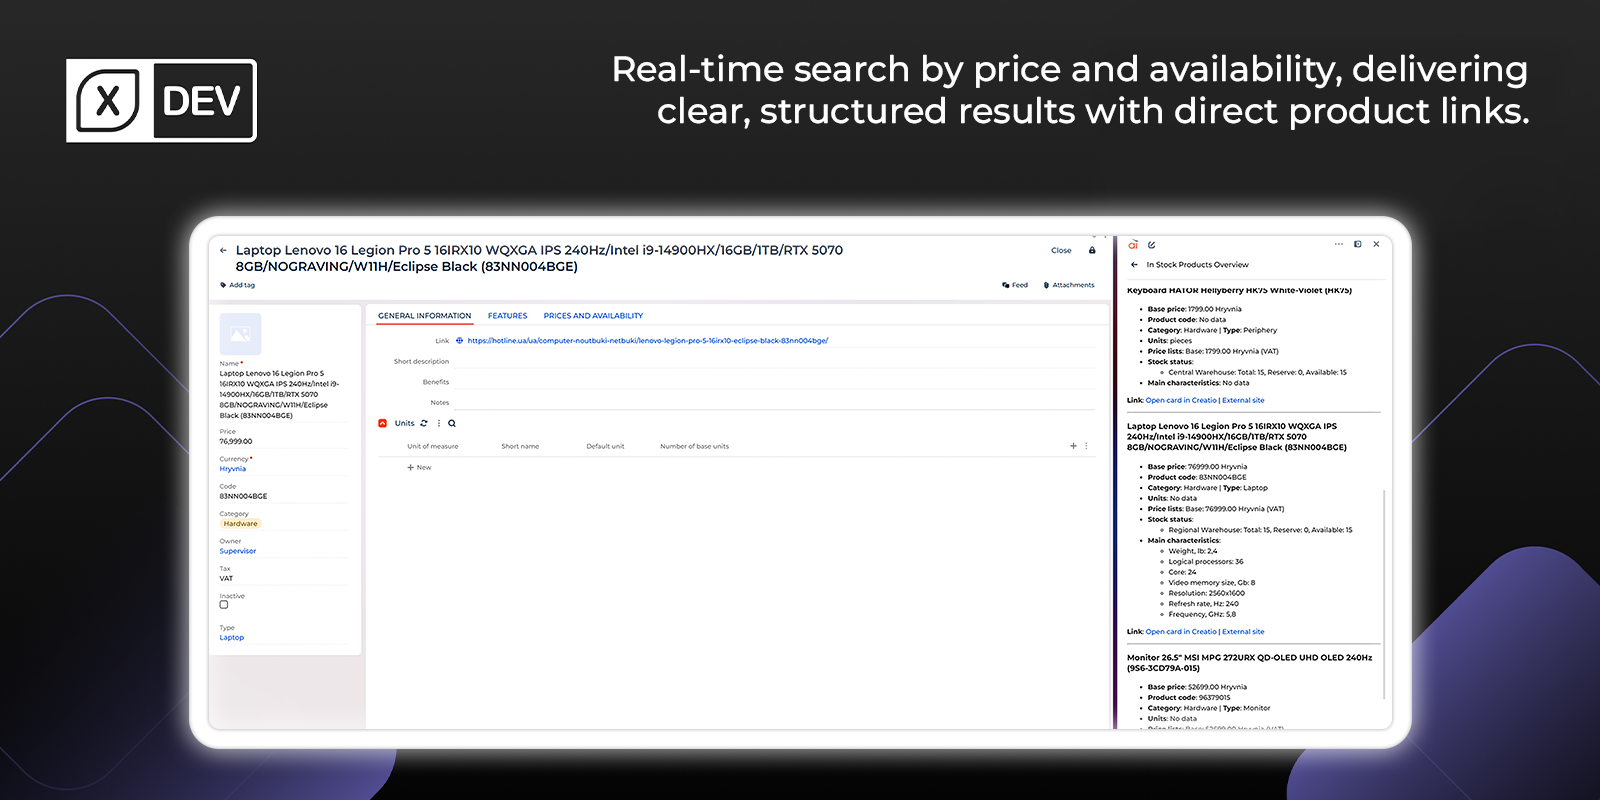Open the chat panel's three-dot options menu
This screenshot has width=1600, height=800.
coord(1338,244)
